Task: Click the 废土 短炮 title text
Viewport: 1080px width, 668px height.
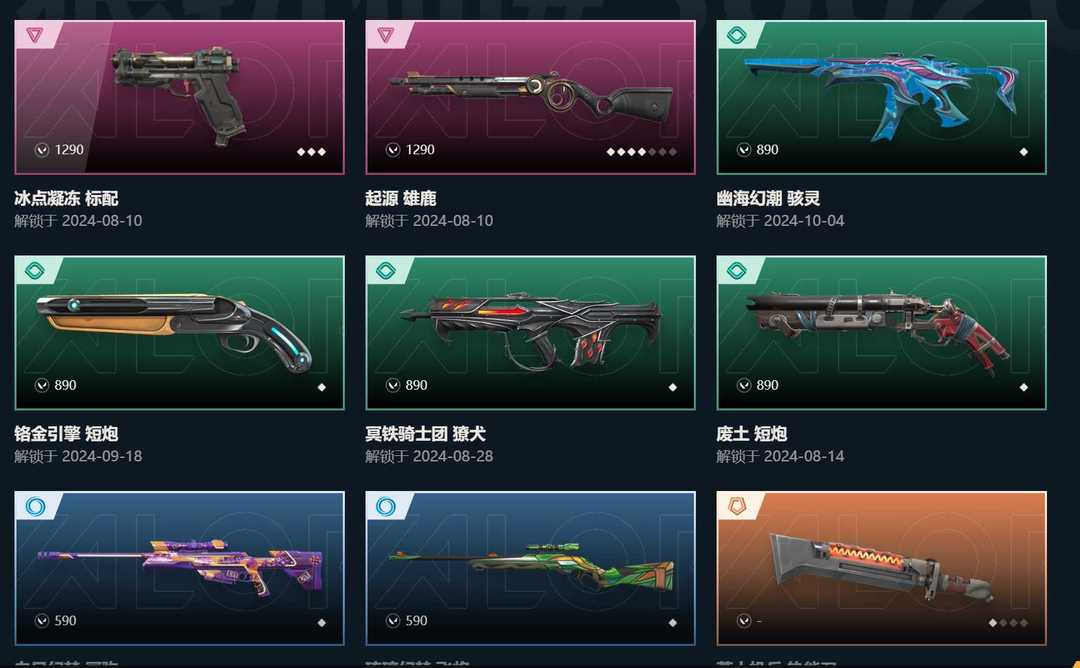Action: coord(751,433)
